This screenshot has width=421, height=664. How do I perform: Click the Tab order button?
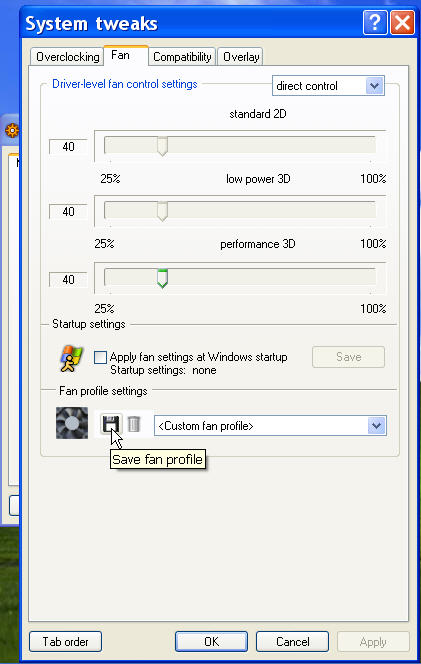[x=65, y=642]
